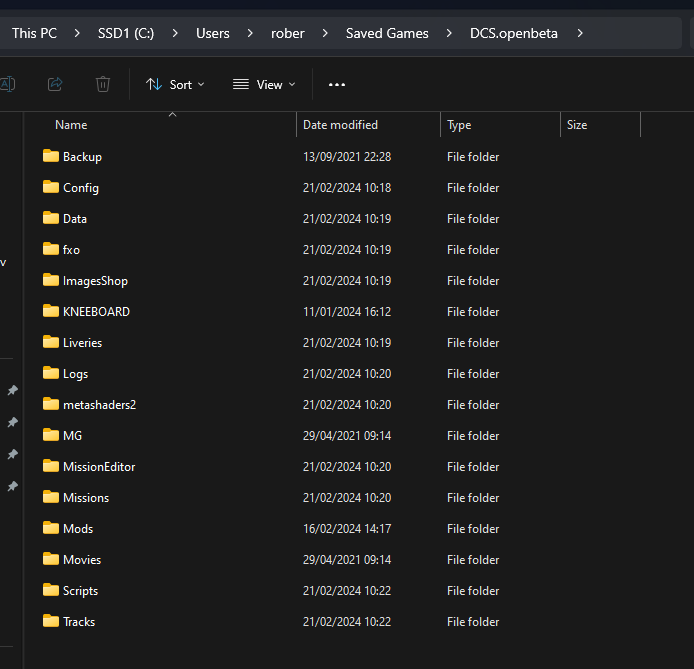Click date 13/09/2021 22:28
The height and width of the screenshot is (669, 694).
(x=347, y=157)
